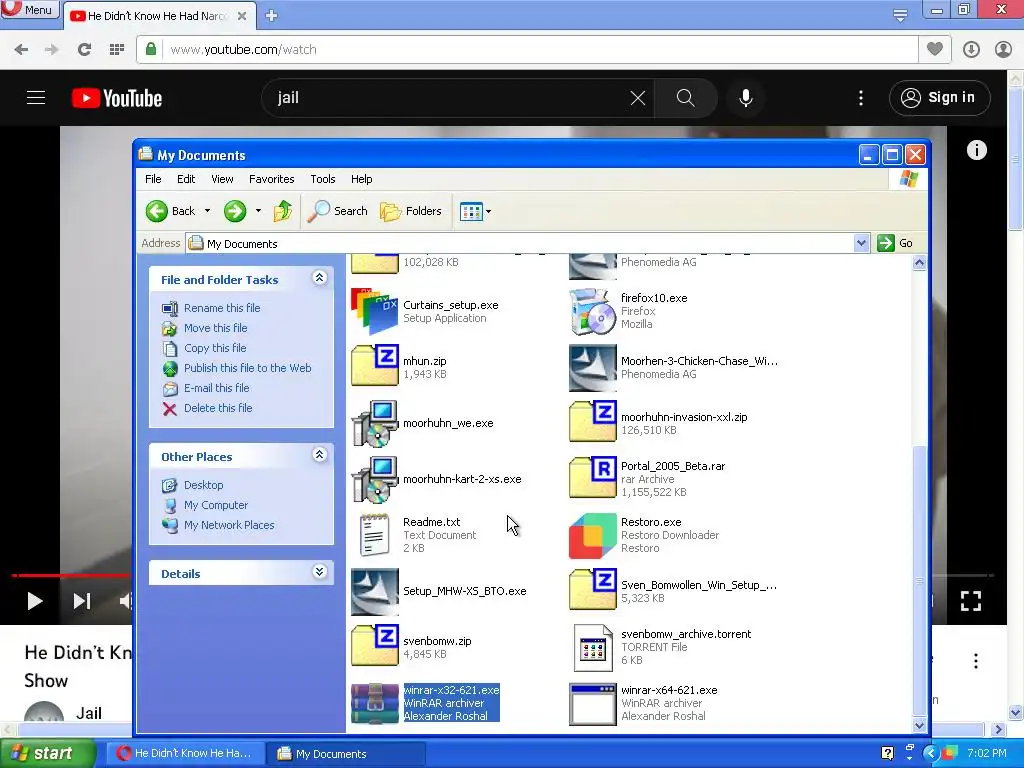
Task: Open Explorer Search pane
Action: [338, 211]
